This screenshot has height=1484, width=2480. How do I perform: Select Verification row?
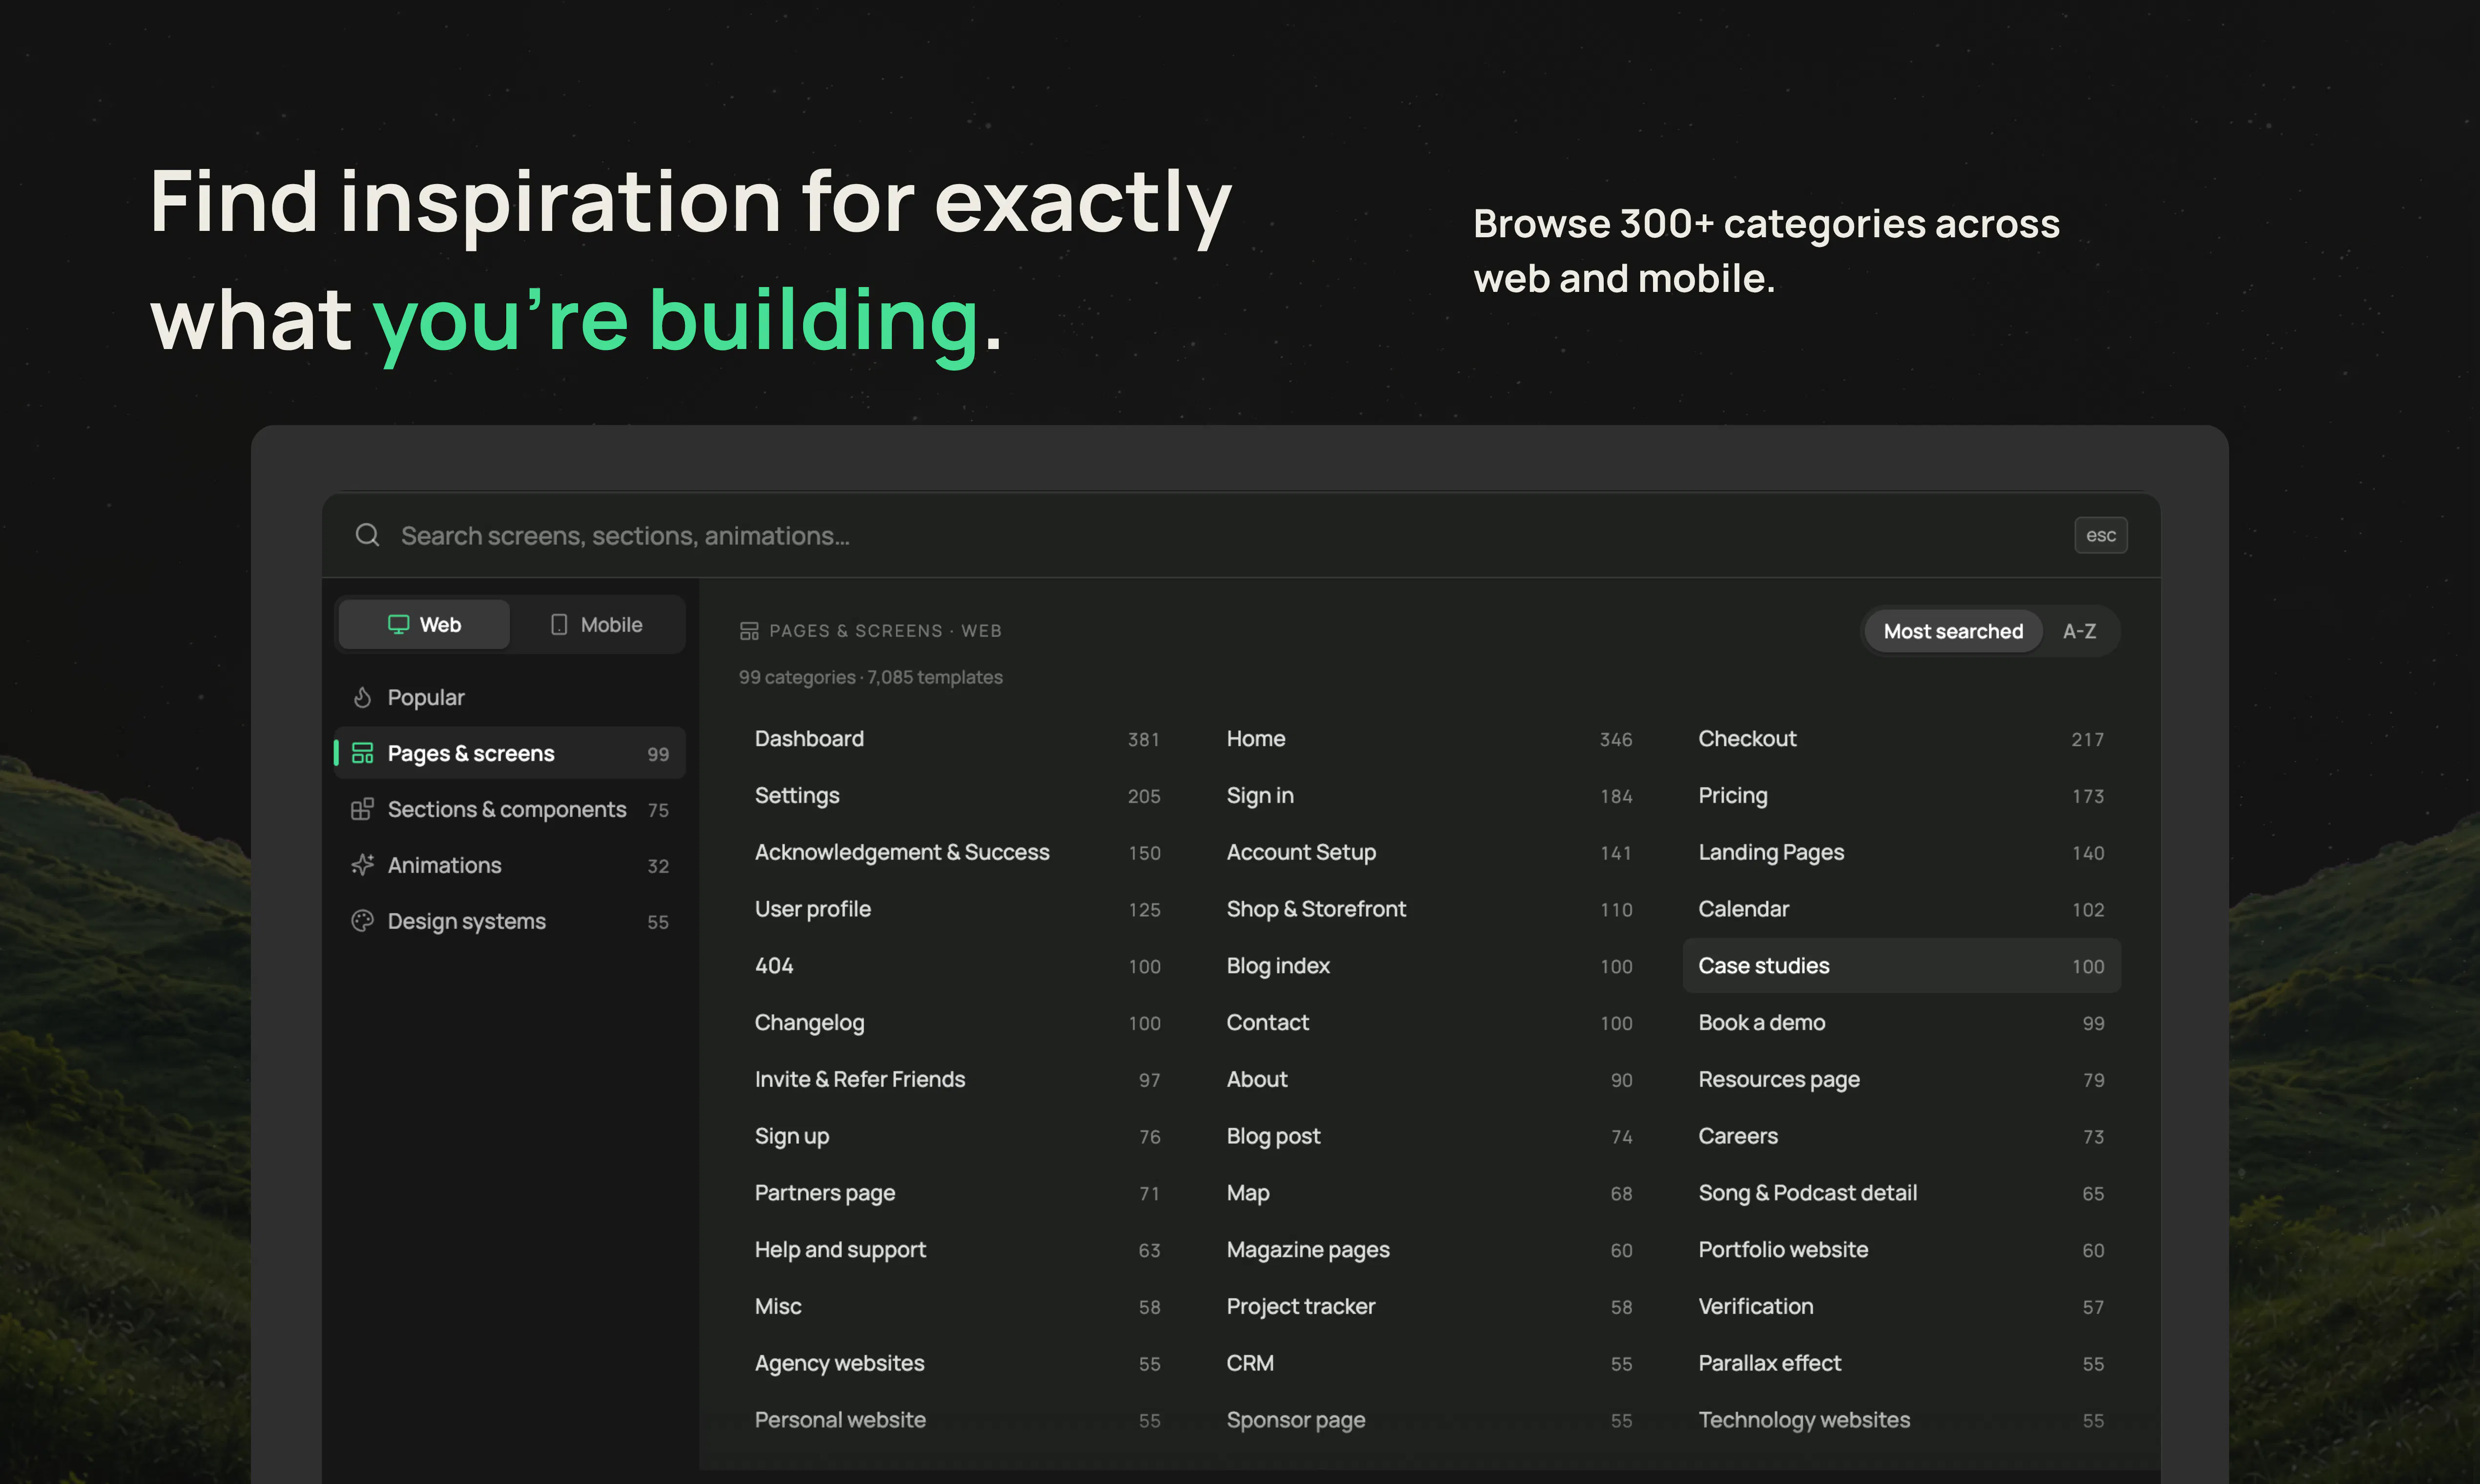click(x=1901, y=1306)
